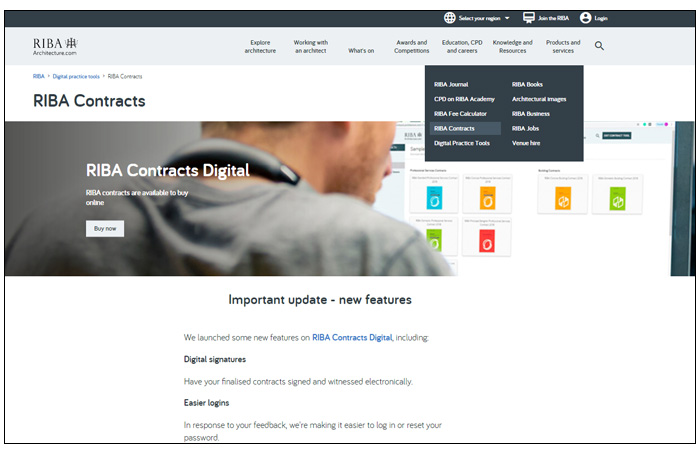Click the Easier logins subheading
This screenshot has height=455, width=700.
[206, 403]
